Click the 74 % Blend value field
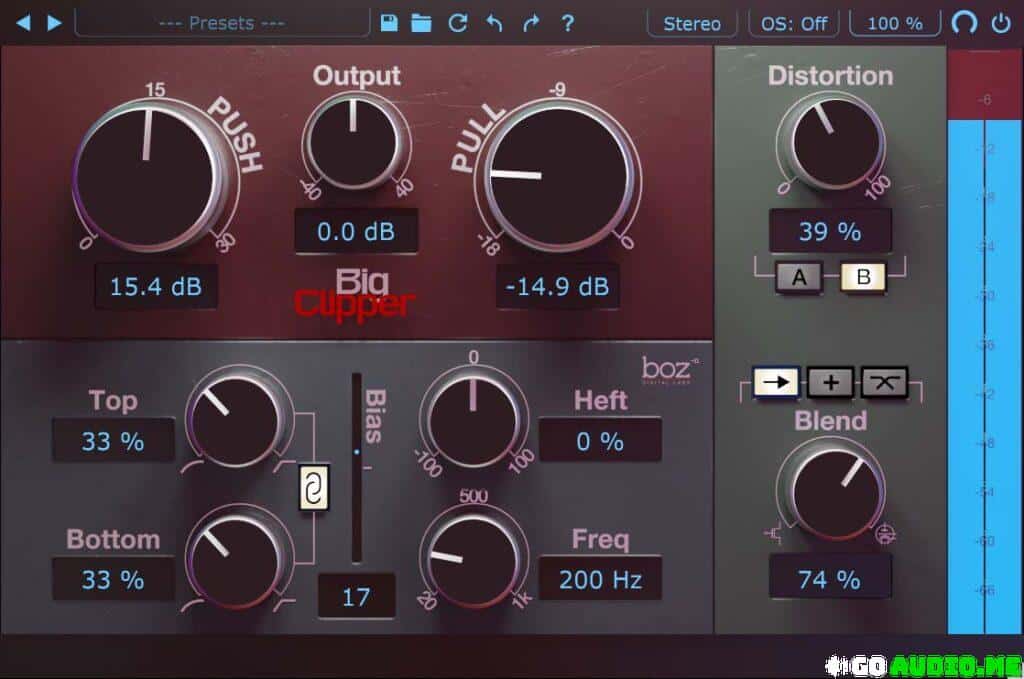The width and height of the screenshot is (1024, 679). click(x=830, y=578)
